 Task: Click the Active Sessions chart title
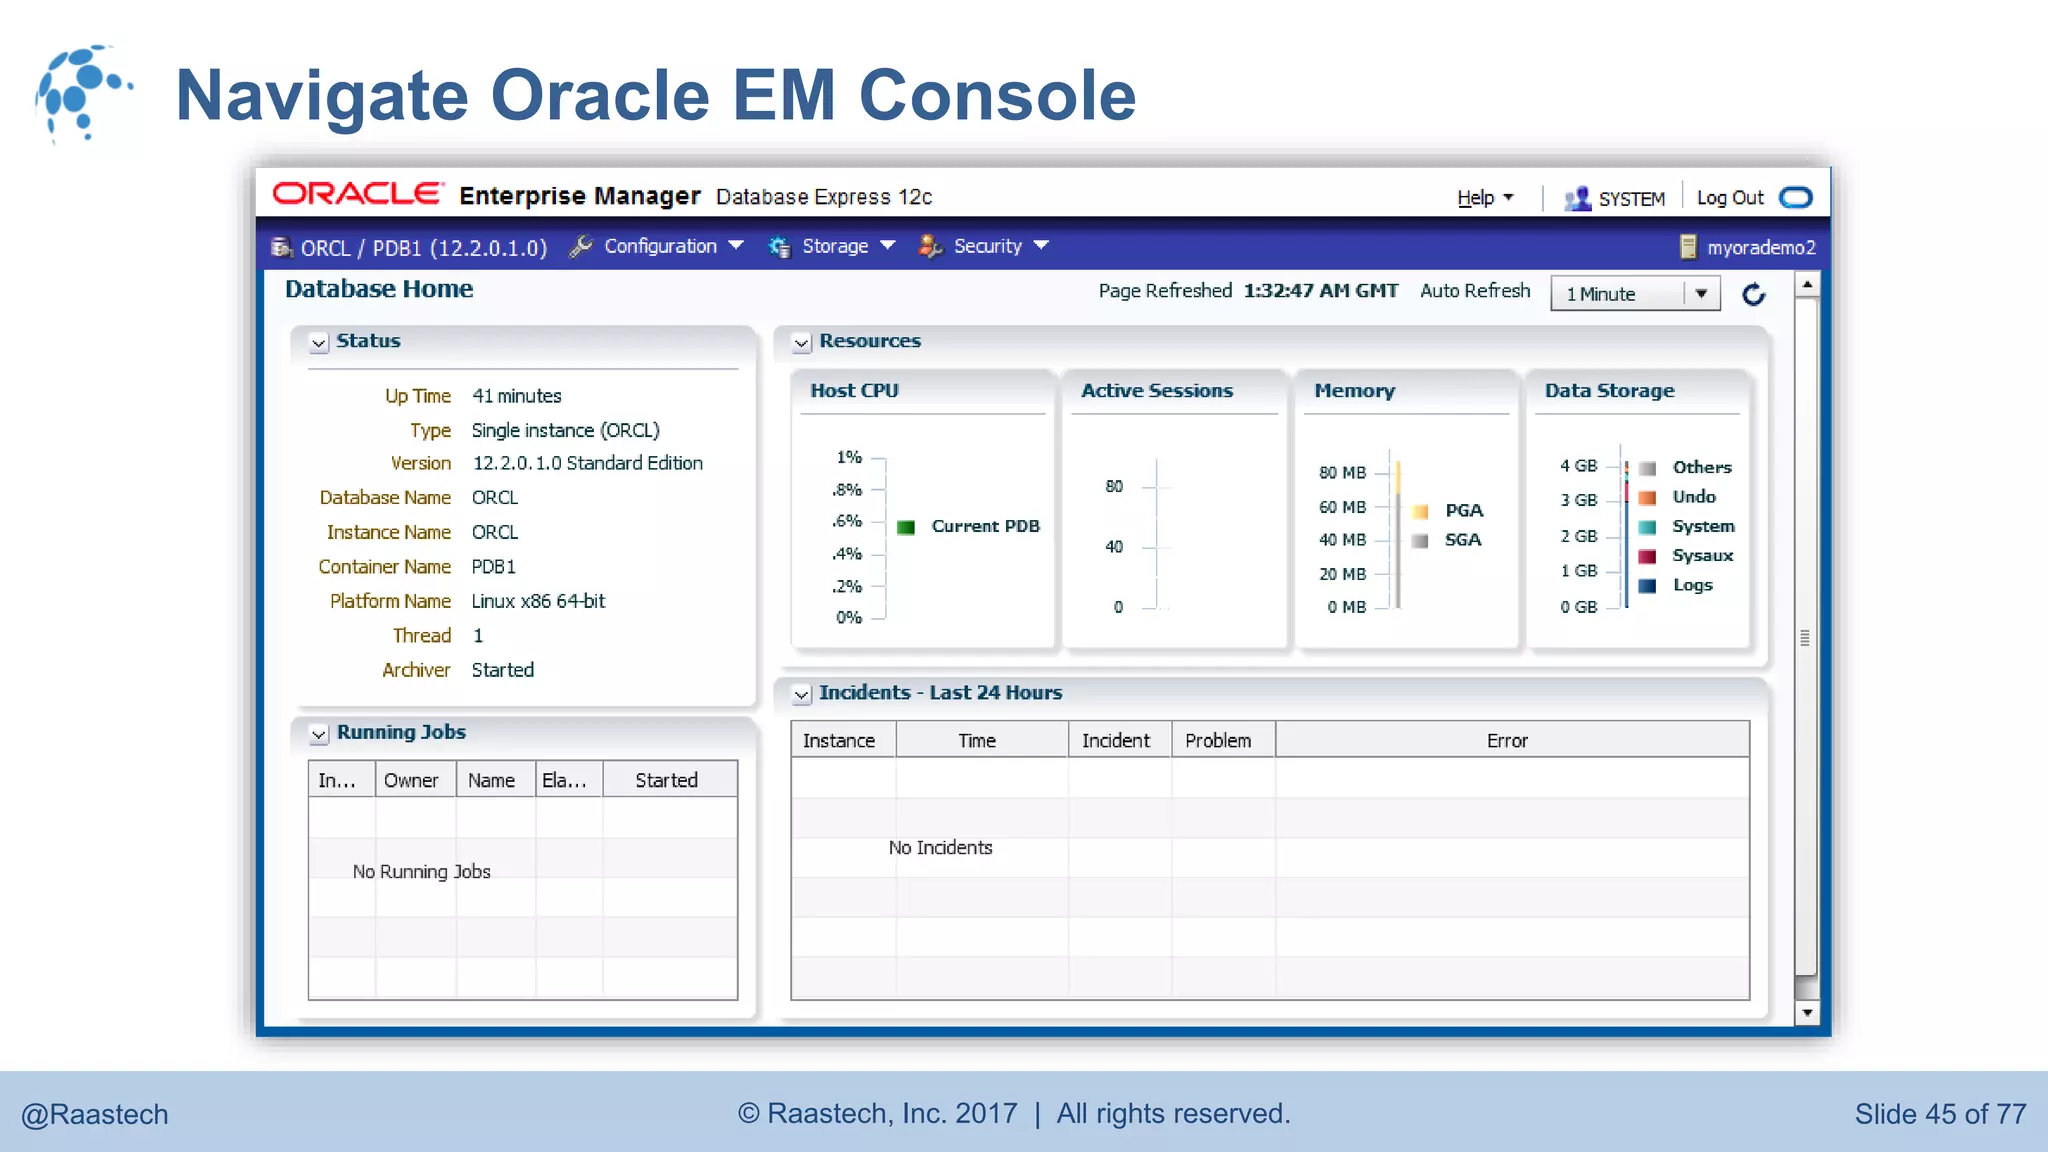point(1157,391)
